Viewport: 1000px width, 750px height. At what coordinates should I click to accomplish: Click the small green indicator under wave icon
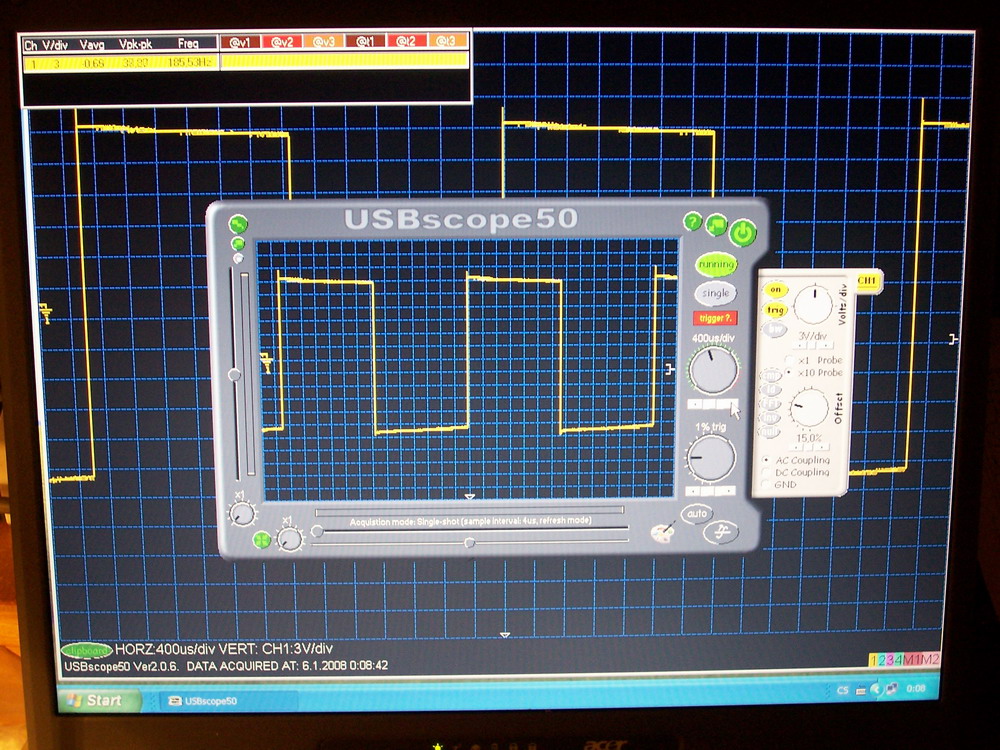(238, 244)
